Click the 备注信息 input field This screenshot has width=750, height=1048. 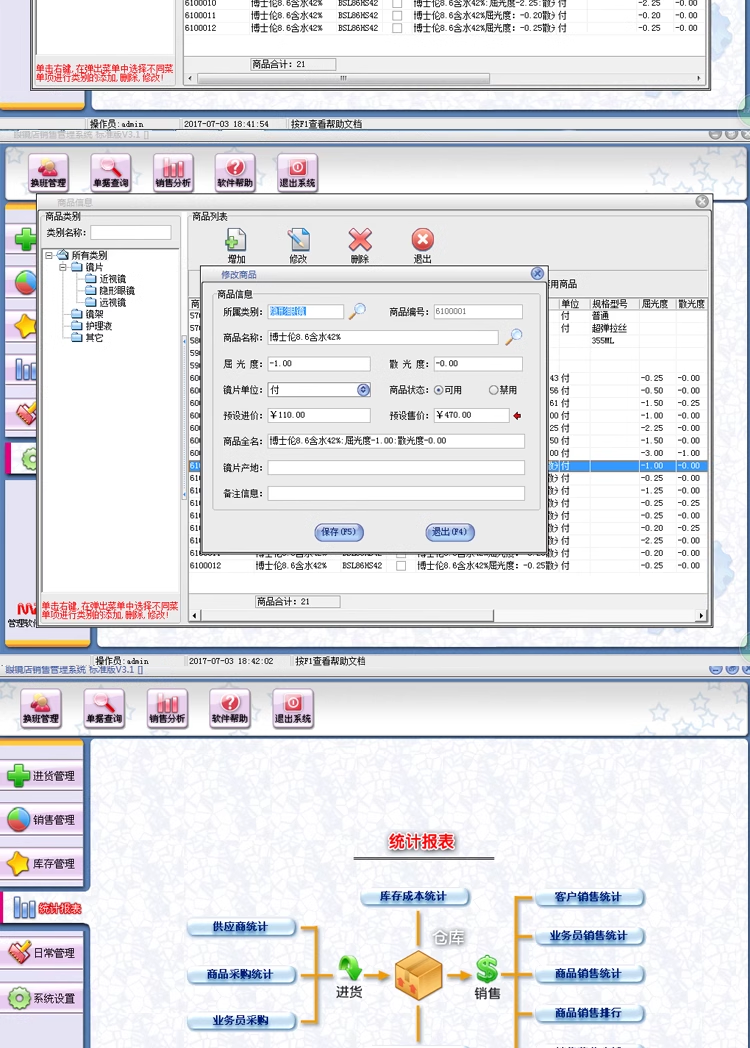[396, 494]
